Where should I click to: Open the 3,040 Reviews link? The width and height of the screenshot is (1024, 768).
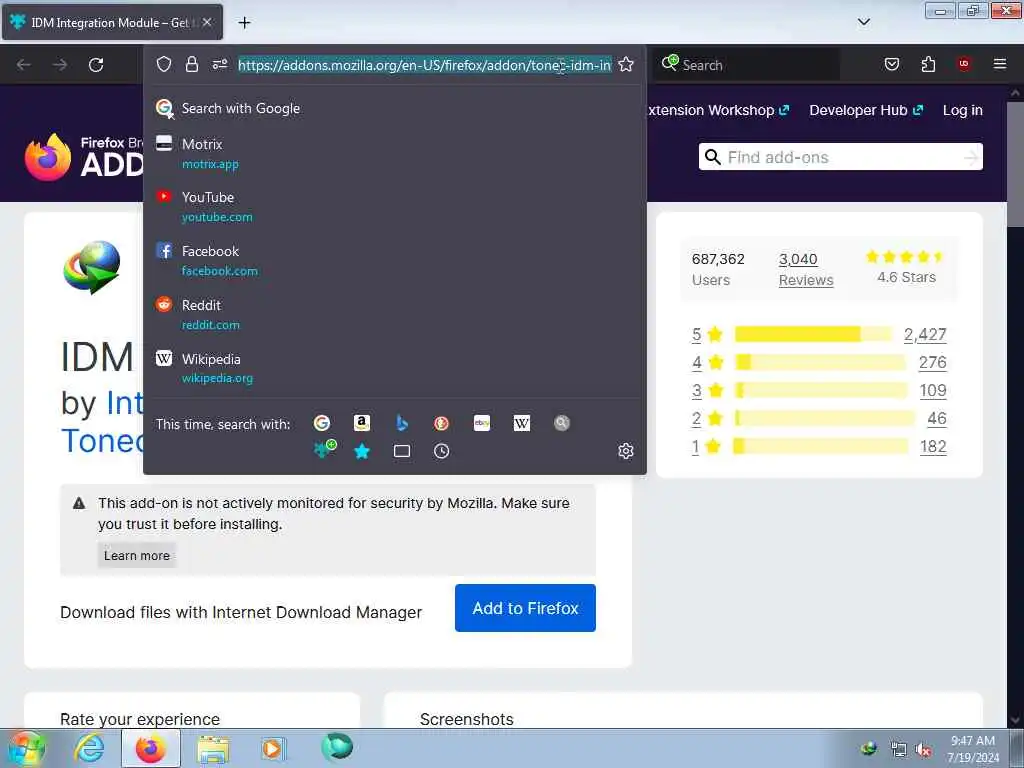click(806, 269)
